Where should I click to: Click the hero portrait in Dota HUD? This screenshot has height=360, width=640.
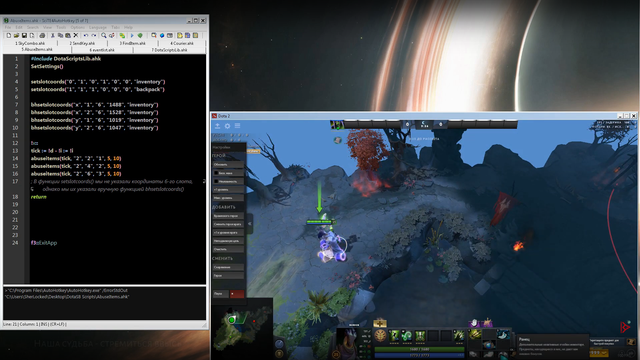347,344
